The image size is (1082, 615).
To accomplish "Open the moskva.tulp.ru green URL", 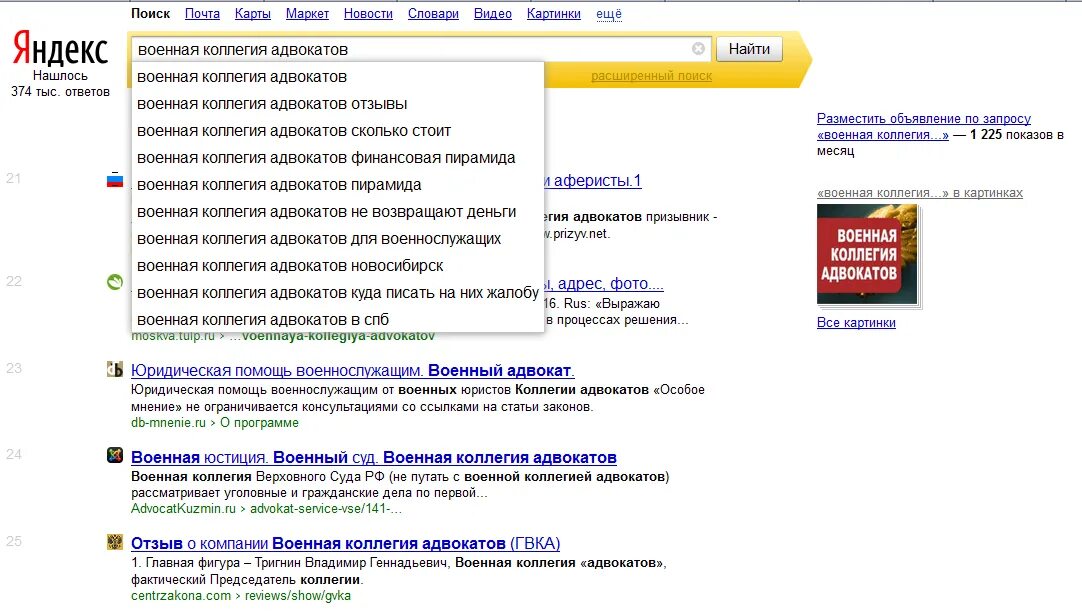I will coord(173,336).
